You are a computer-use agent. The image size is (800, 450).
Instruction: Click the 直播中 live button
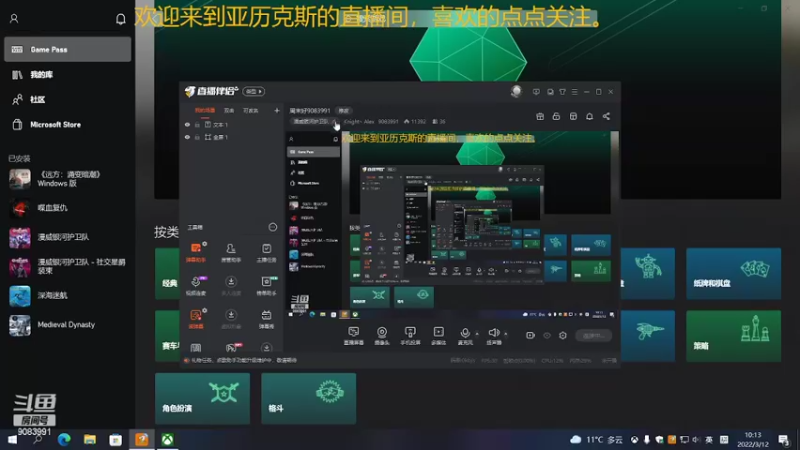(593, 336)
